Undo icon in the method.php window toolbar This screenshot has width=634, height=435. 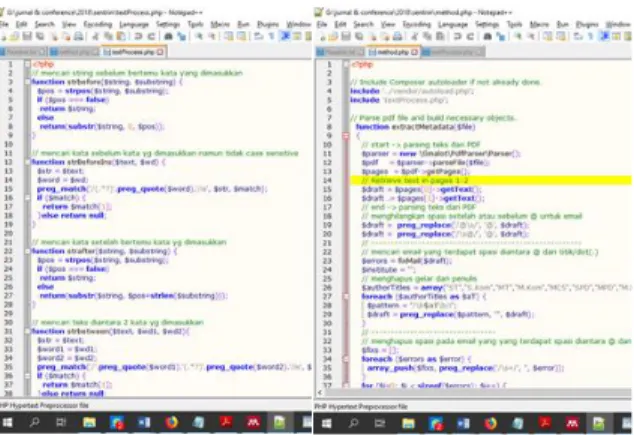point(457,37)
